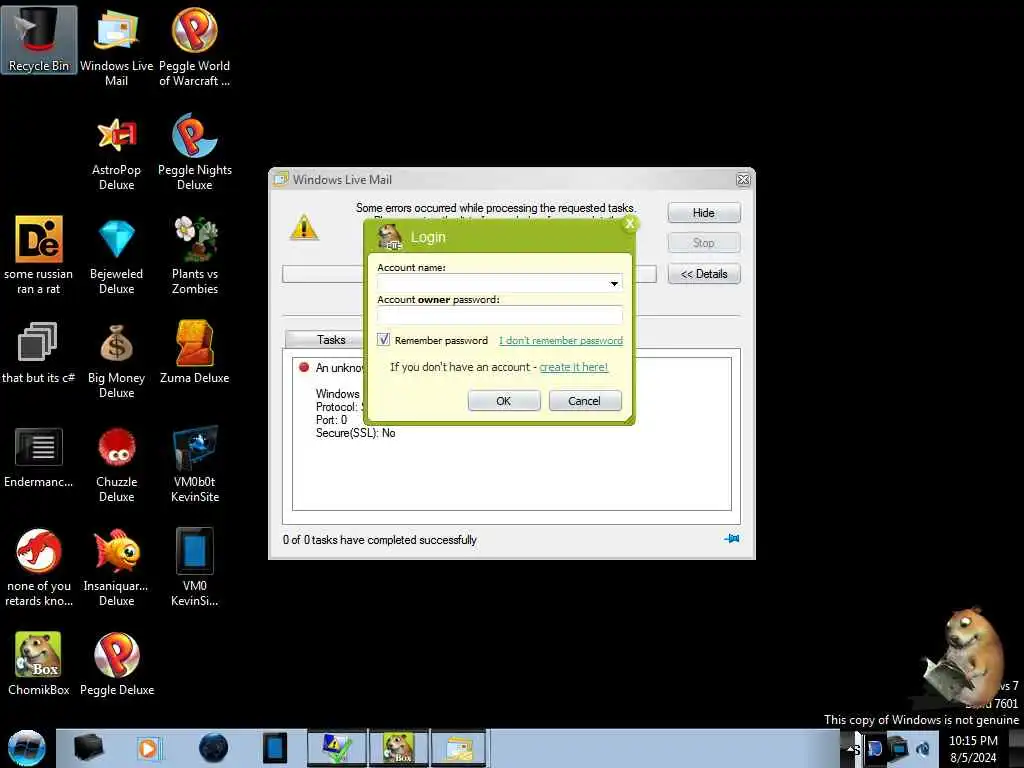1024x768 pixels.
Task: Launch Chuzzle Deluxe desktop icon
Action: tap(116, 464)
